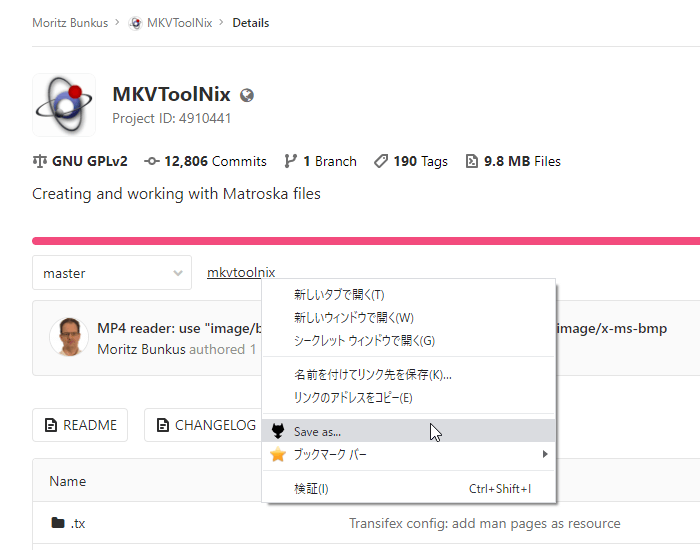The width and height of the screenshot is (700, 550).
Task: Select シークレット ウィンドウで開く(G) menu entry
Action: (x=408, y=341)
